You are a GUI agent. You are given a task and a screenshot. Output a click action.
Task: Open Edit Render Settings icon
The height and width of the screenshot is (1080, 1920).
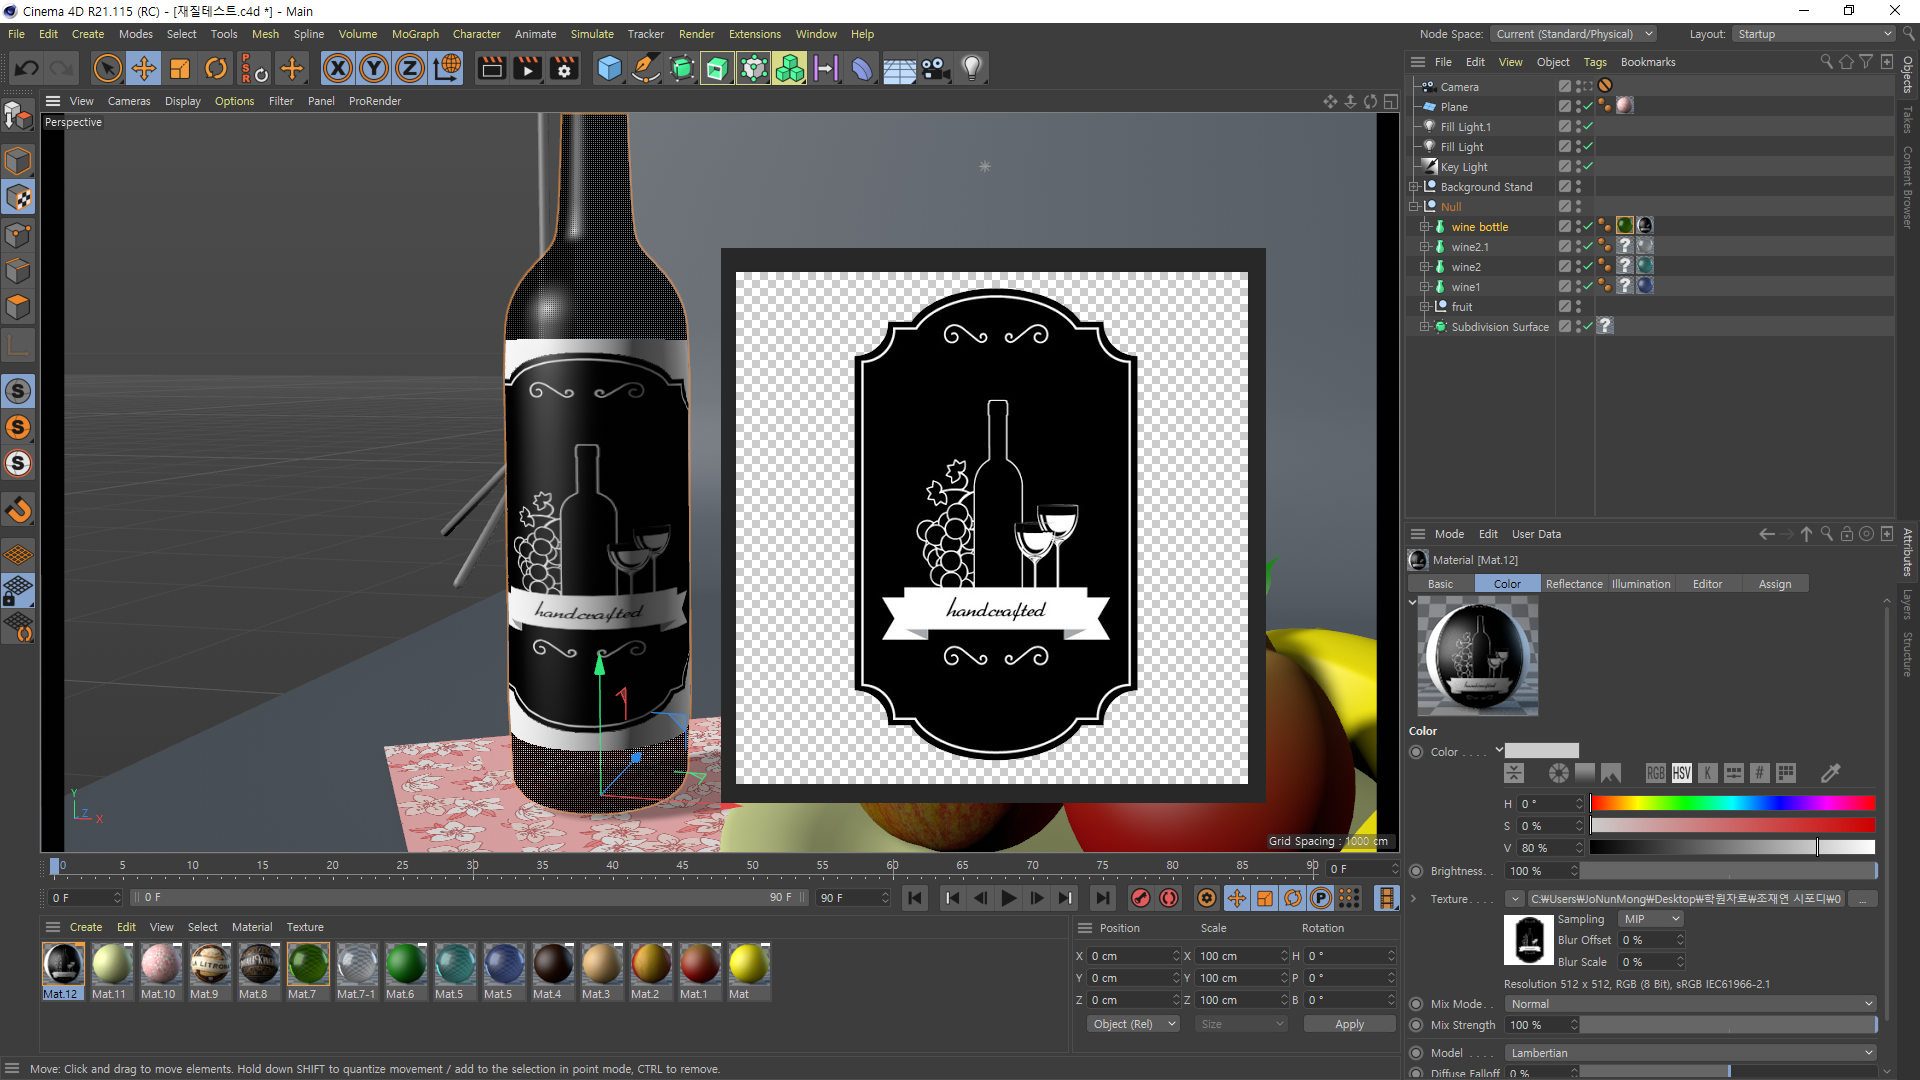565,68
